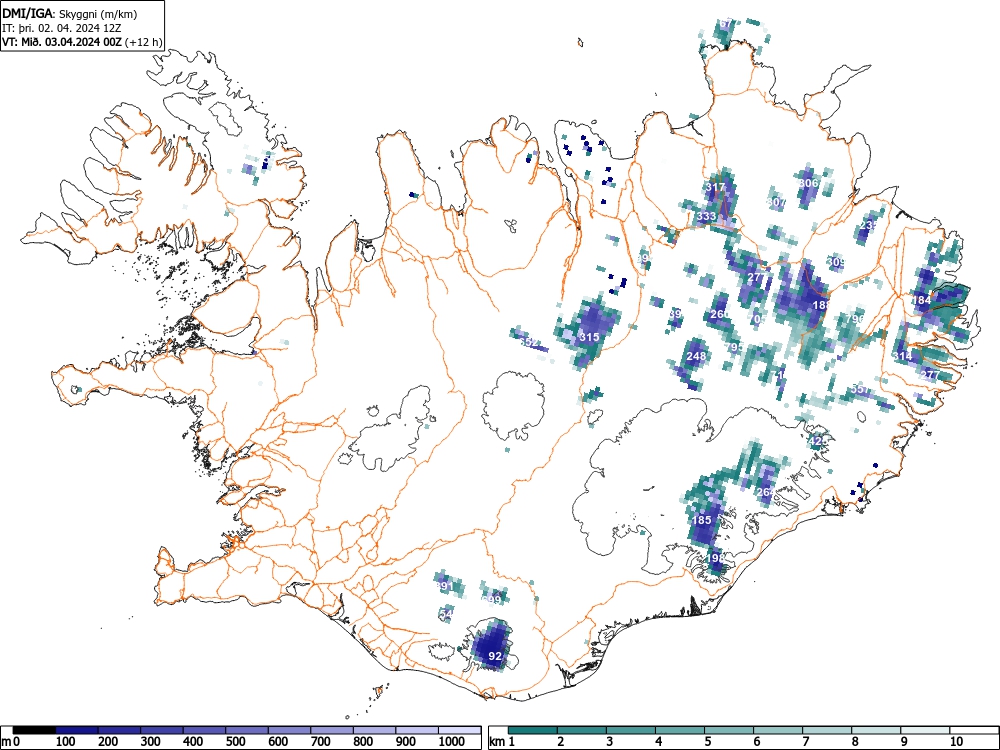
Task: Click visibility value 260 on map
Action: pos(720,314)
